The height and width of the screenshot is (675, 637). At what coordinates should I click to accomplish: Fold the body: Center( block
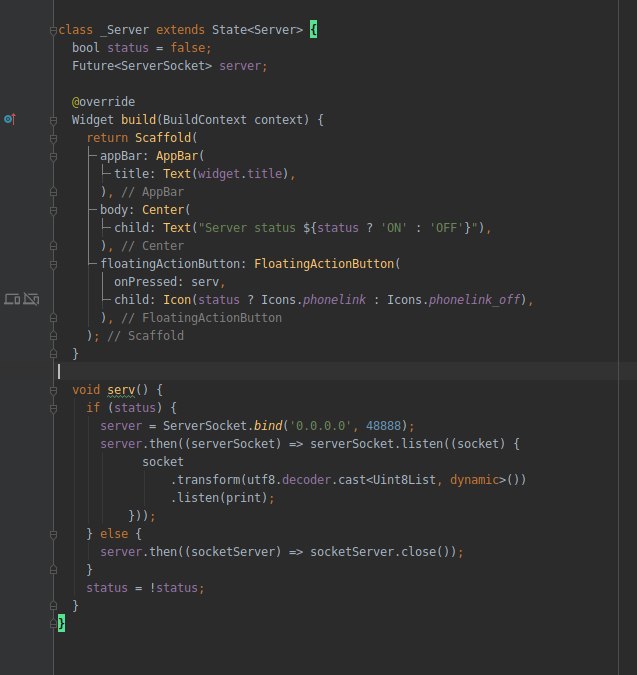pos(53,211)
